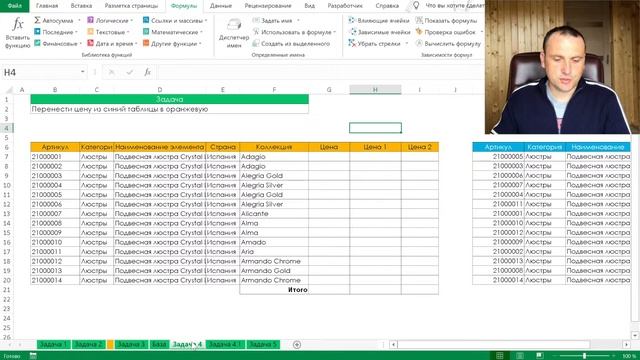This screenshot has width=640, height=360.
Task: Expand the Name Box dropdown arrow
Action: (82, 72)
